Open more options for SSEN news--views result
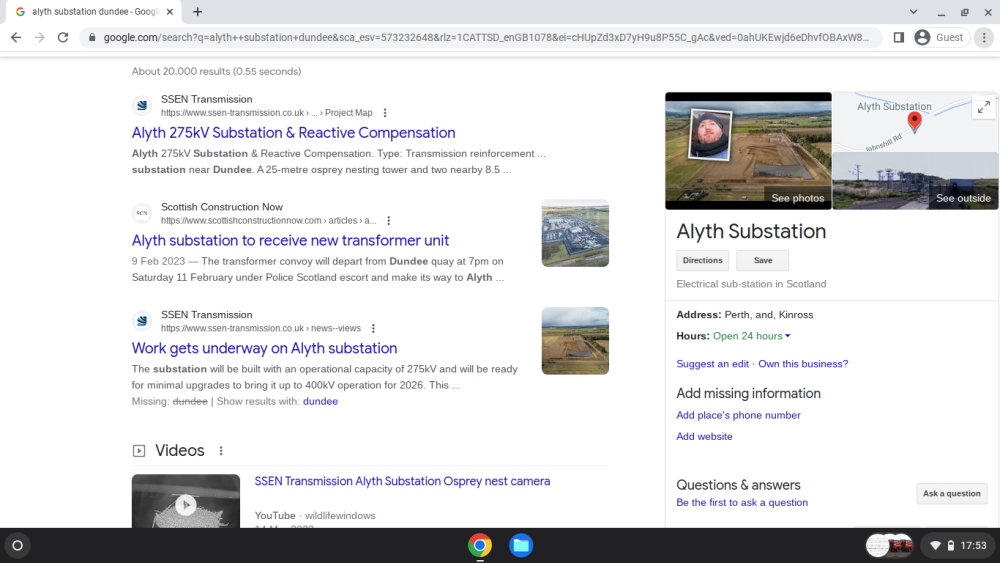 coord(373,328)
